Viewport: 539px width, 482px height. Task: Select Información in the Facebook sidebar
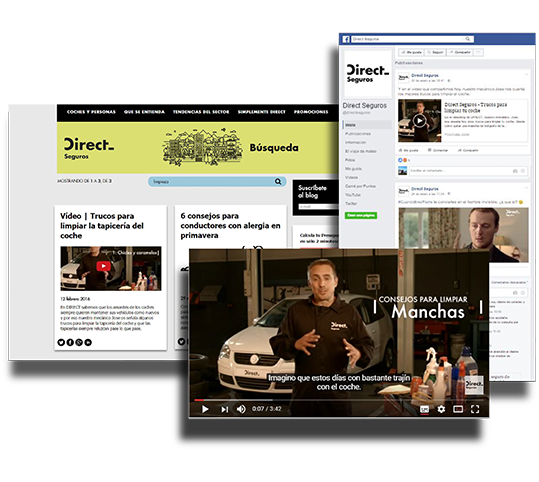(x=355, y=142)
